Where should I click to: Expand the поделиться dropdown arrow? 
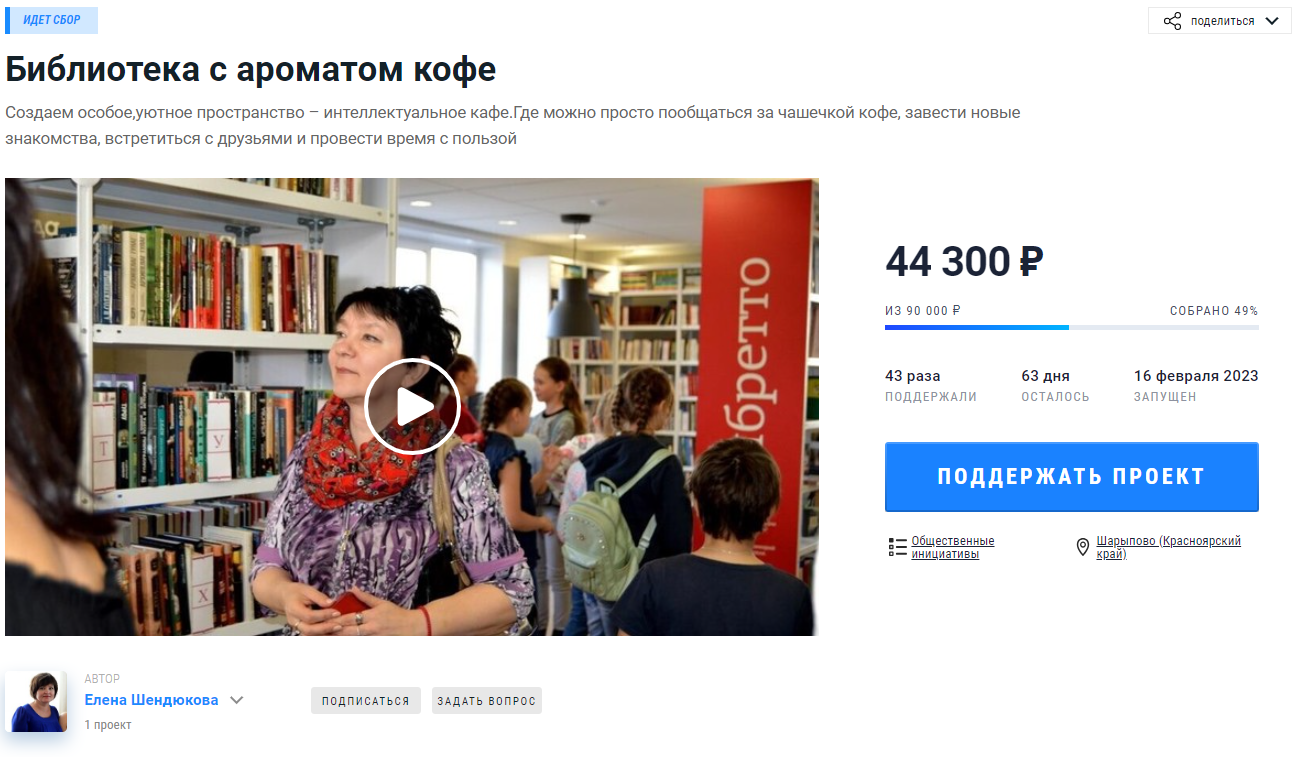pyautogui.click(x=1271, y=21)
